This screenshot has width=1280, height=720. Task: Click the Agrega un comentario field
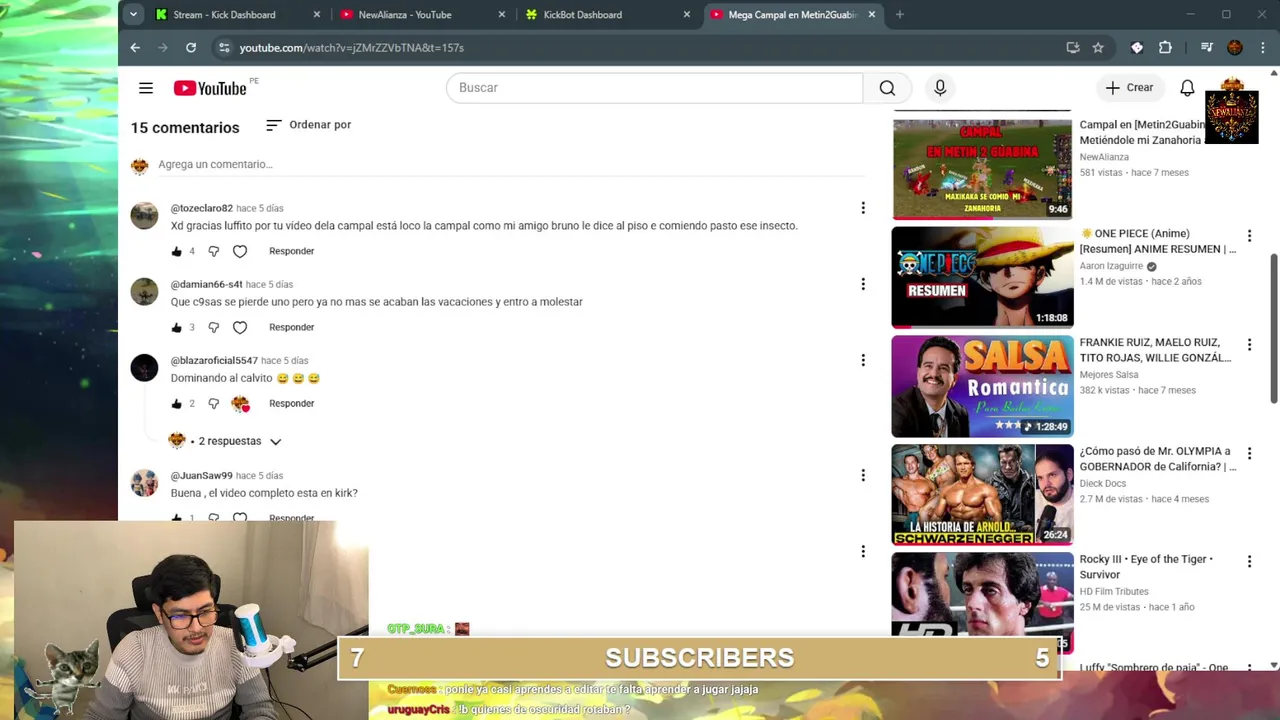click(x=510, y=164)
